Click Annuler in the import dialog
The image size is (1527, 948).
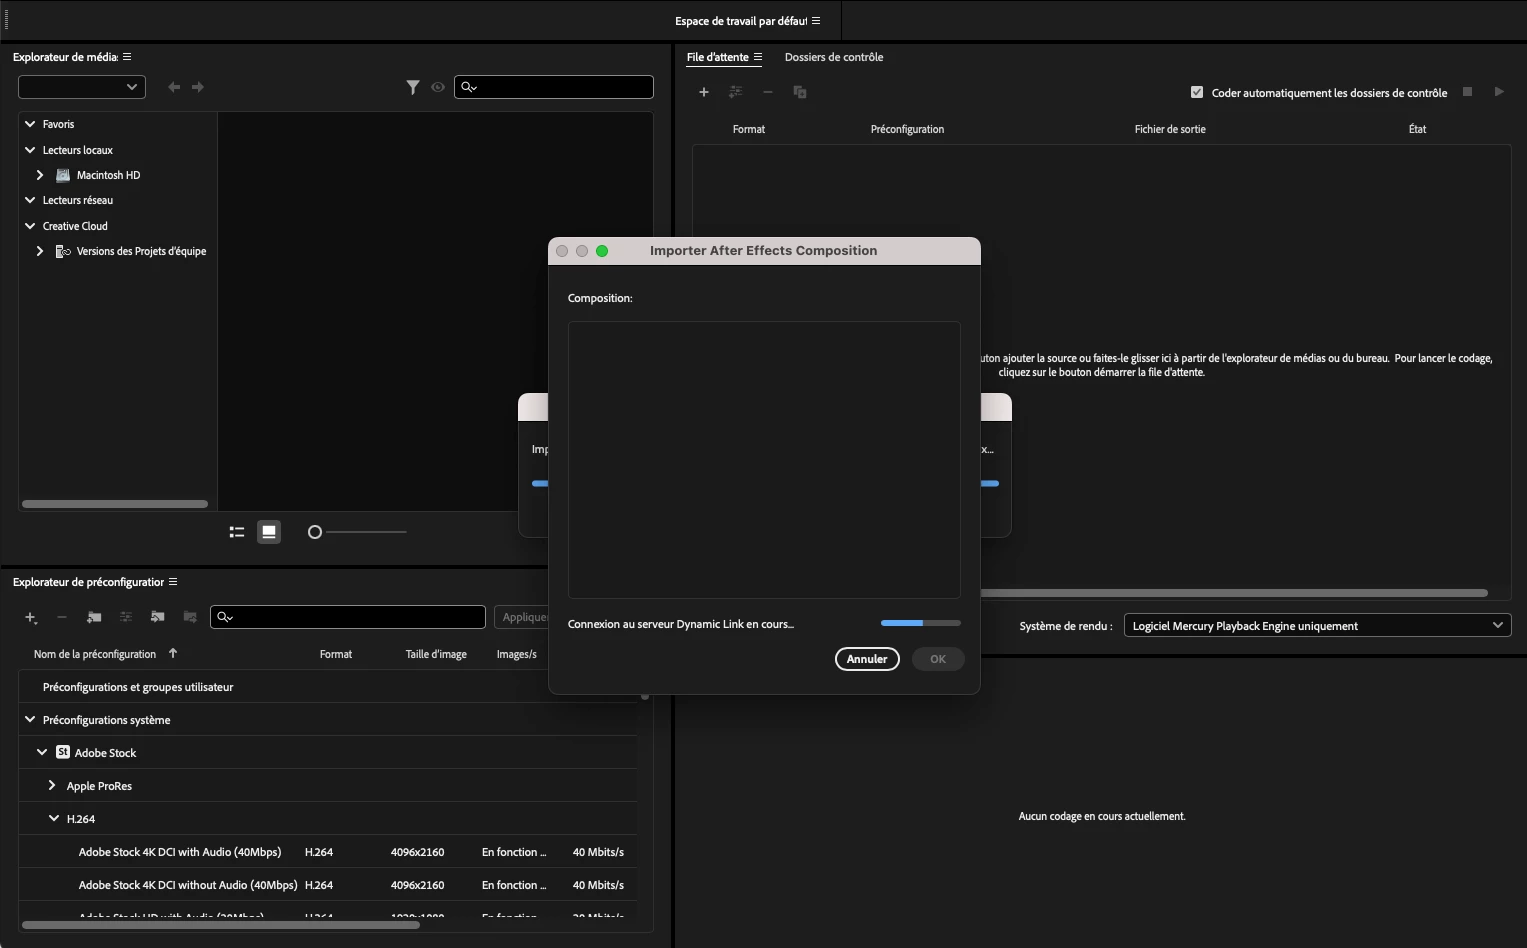[867, 659]
